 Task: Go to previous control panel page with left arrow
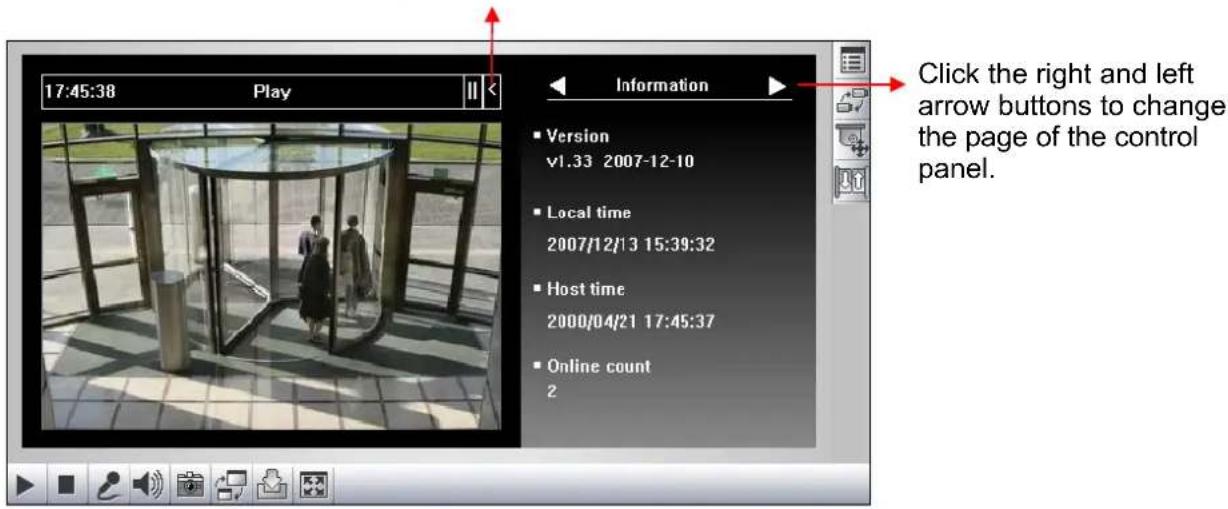[559, 86]
